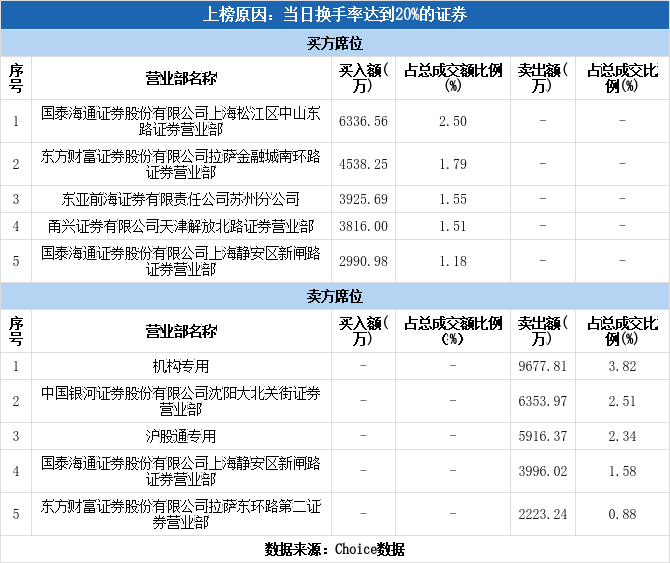Image resolution: width=670 pixels, height=563 pixels.
Task: Select percentage value 2.50
Action: click(x=453, y=121)
